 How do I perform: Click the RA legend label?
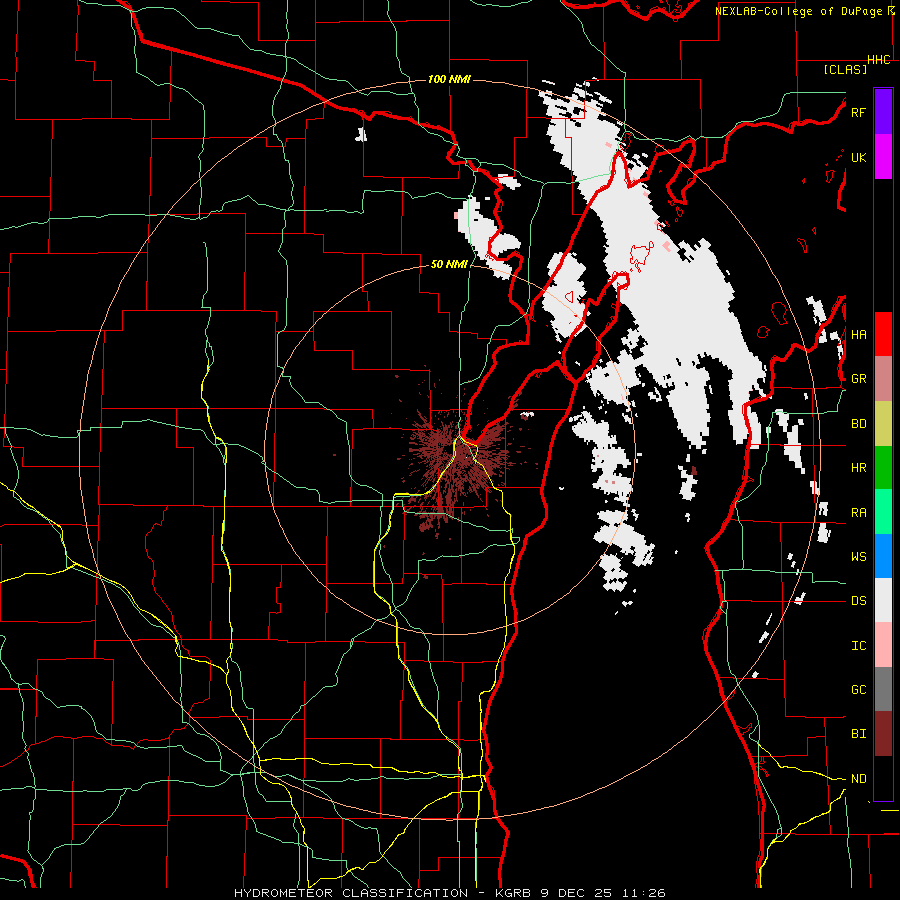858,512
